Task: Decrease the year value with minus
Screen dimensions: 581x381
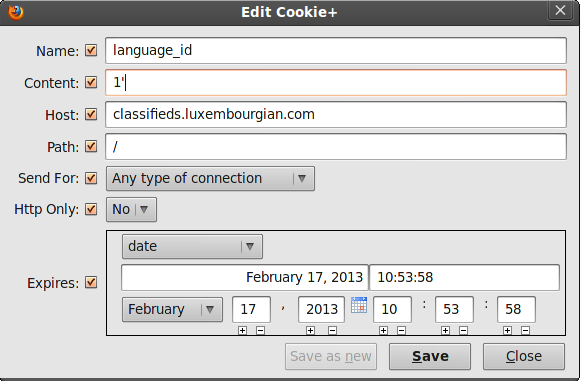Action: [x=332, y=330]
